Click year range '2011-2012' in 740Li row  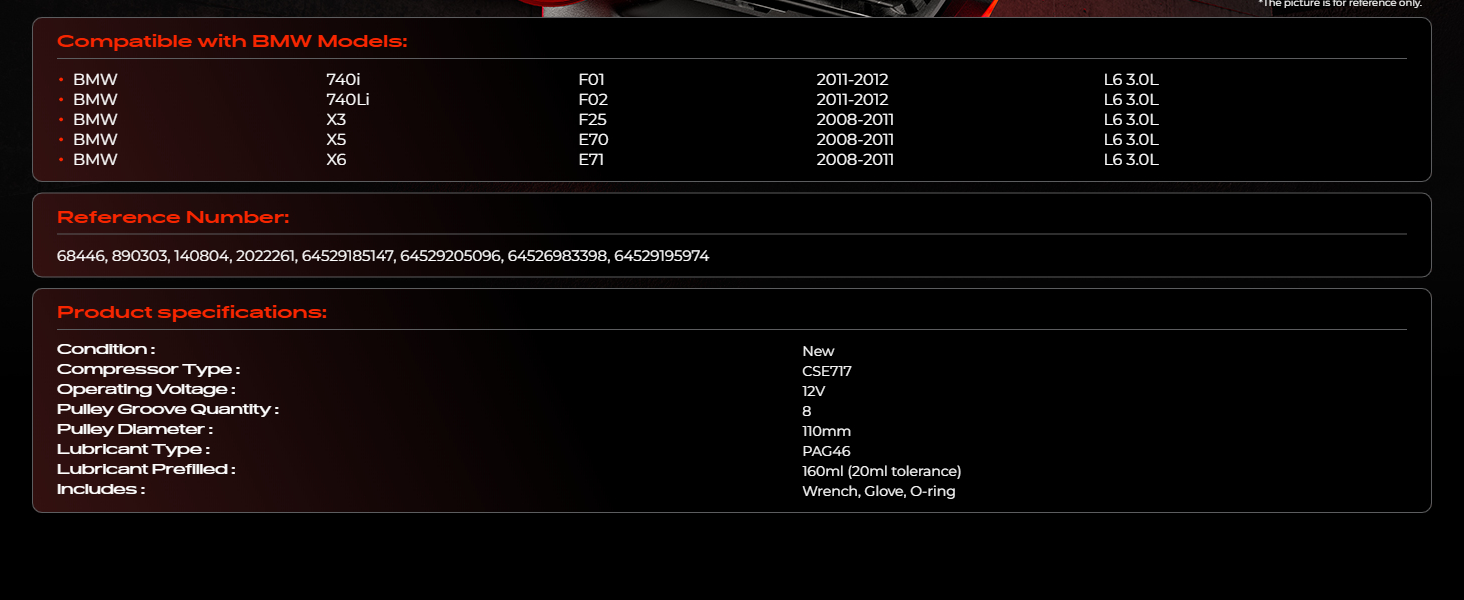pos(852,100)
